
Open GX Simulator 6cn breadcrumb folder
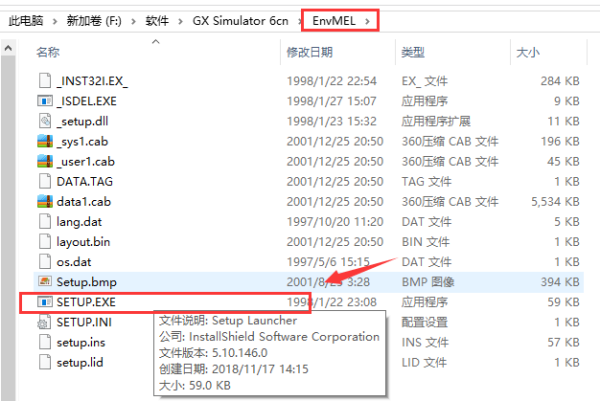[x=240, y=21]
